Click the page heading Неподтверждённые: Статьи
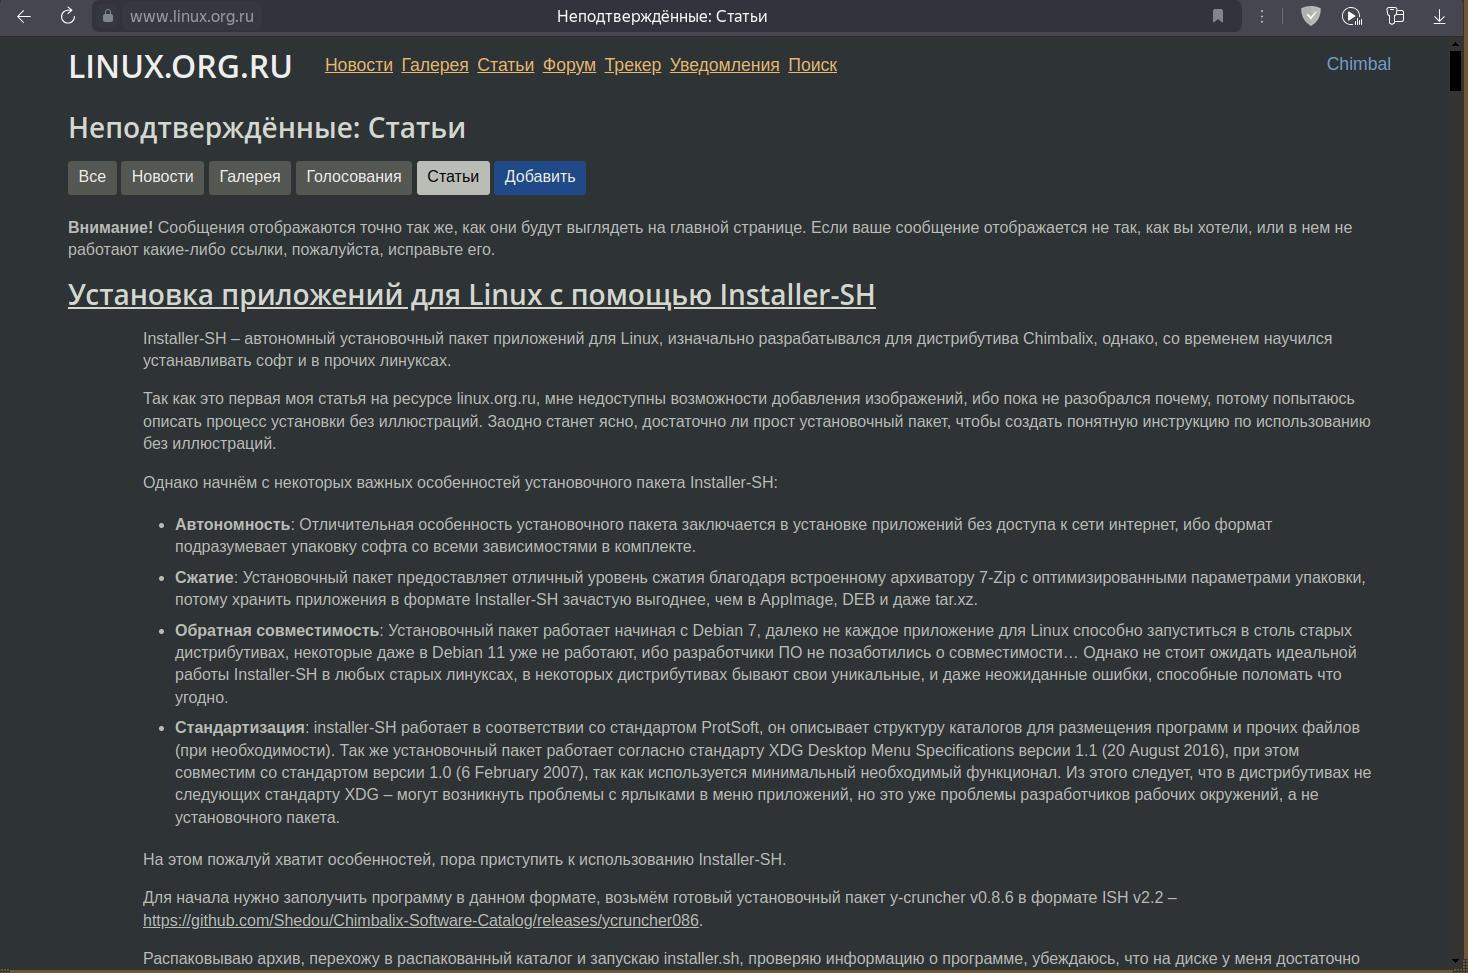 click(267, 128)
